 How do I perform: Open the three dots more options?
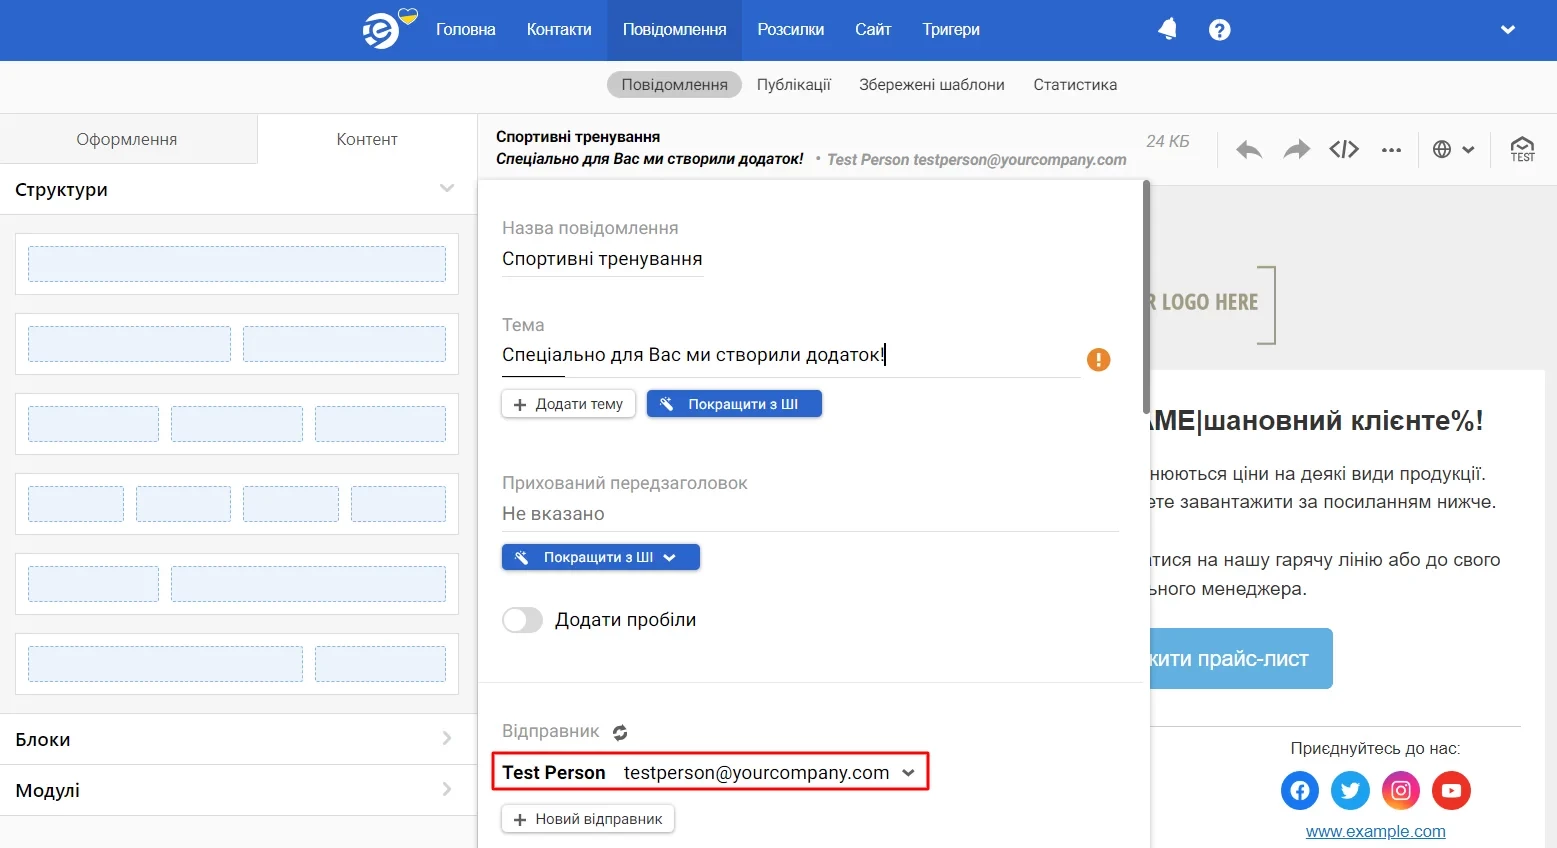pyautogui.click(x=1391, y=150)
